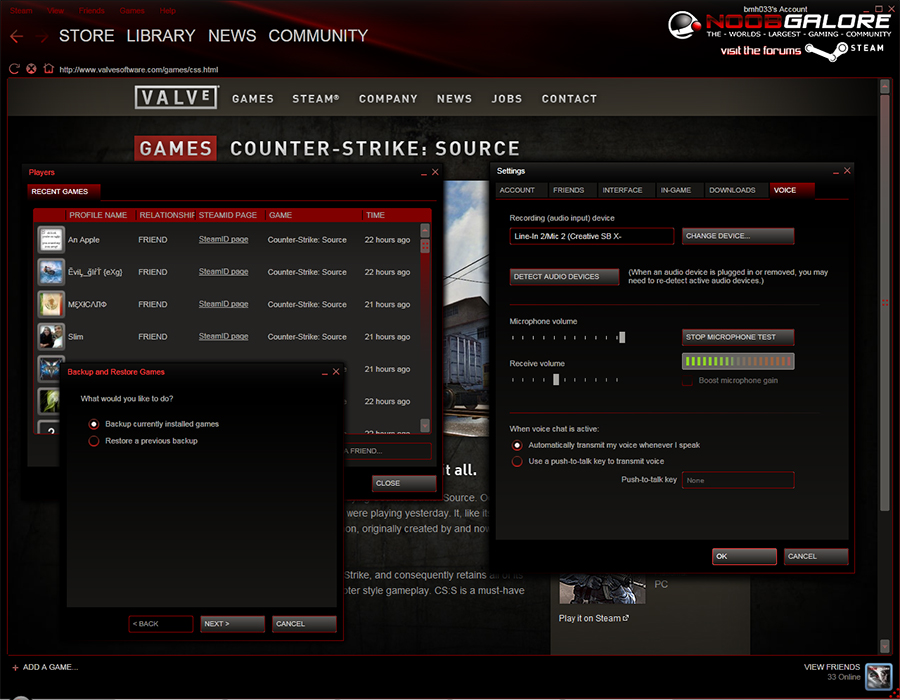Click CLOSE button in Players window

pyautogui.click(x=404, y=483)
